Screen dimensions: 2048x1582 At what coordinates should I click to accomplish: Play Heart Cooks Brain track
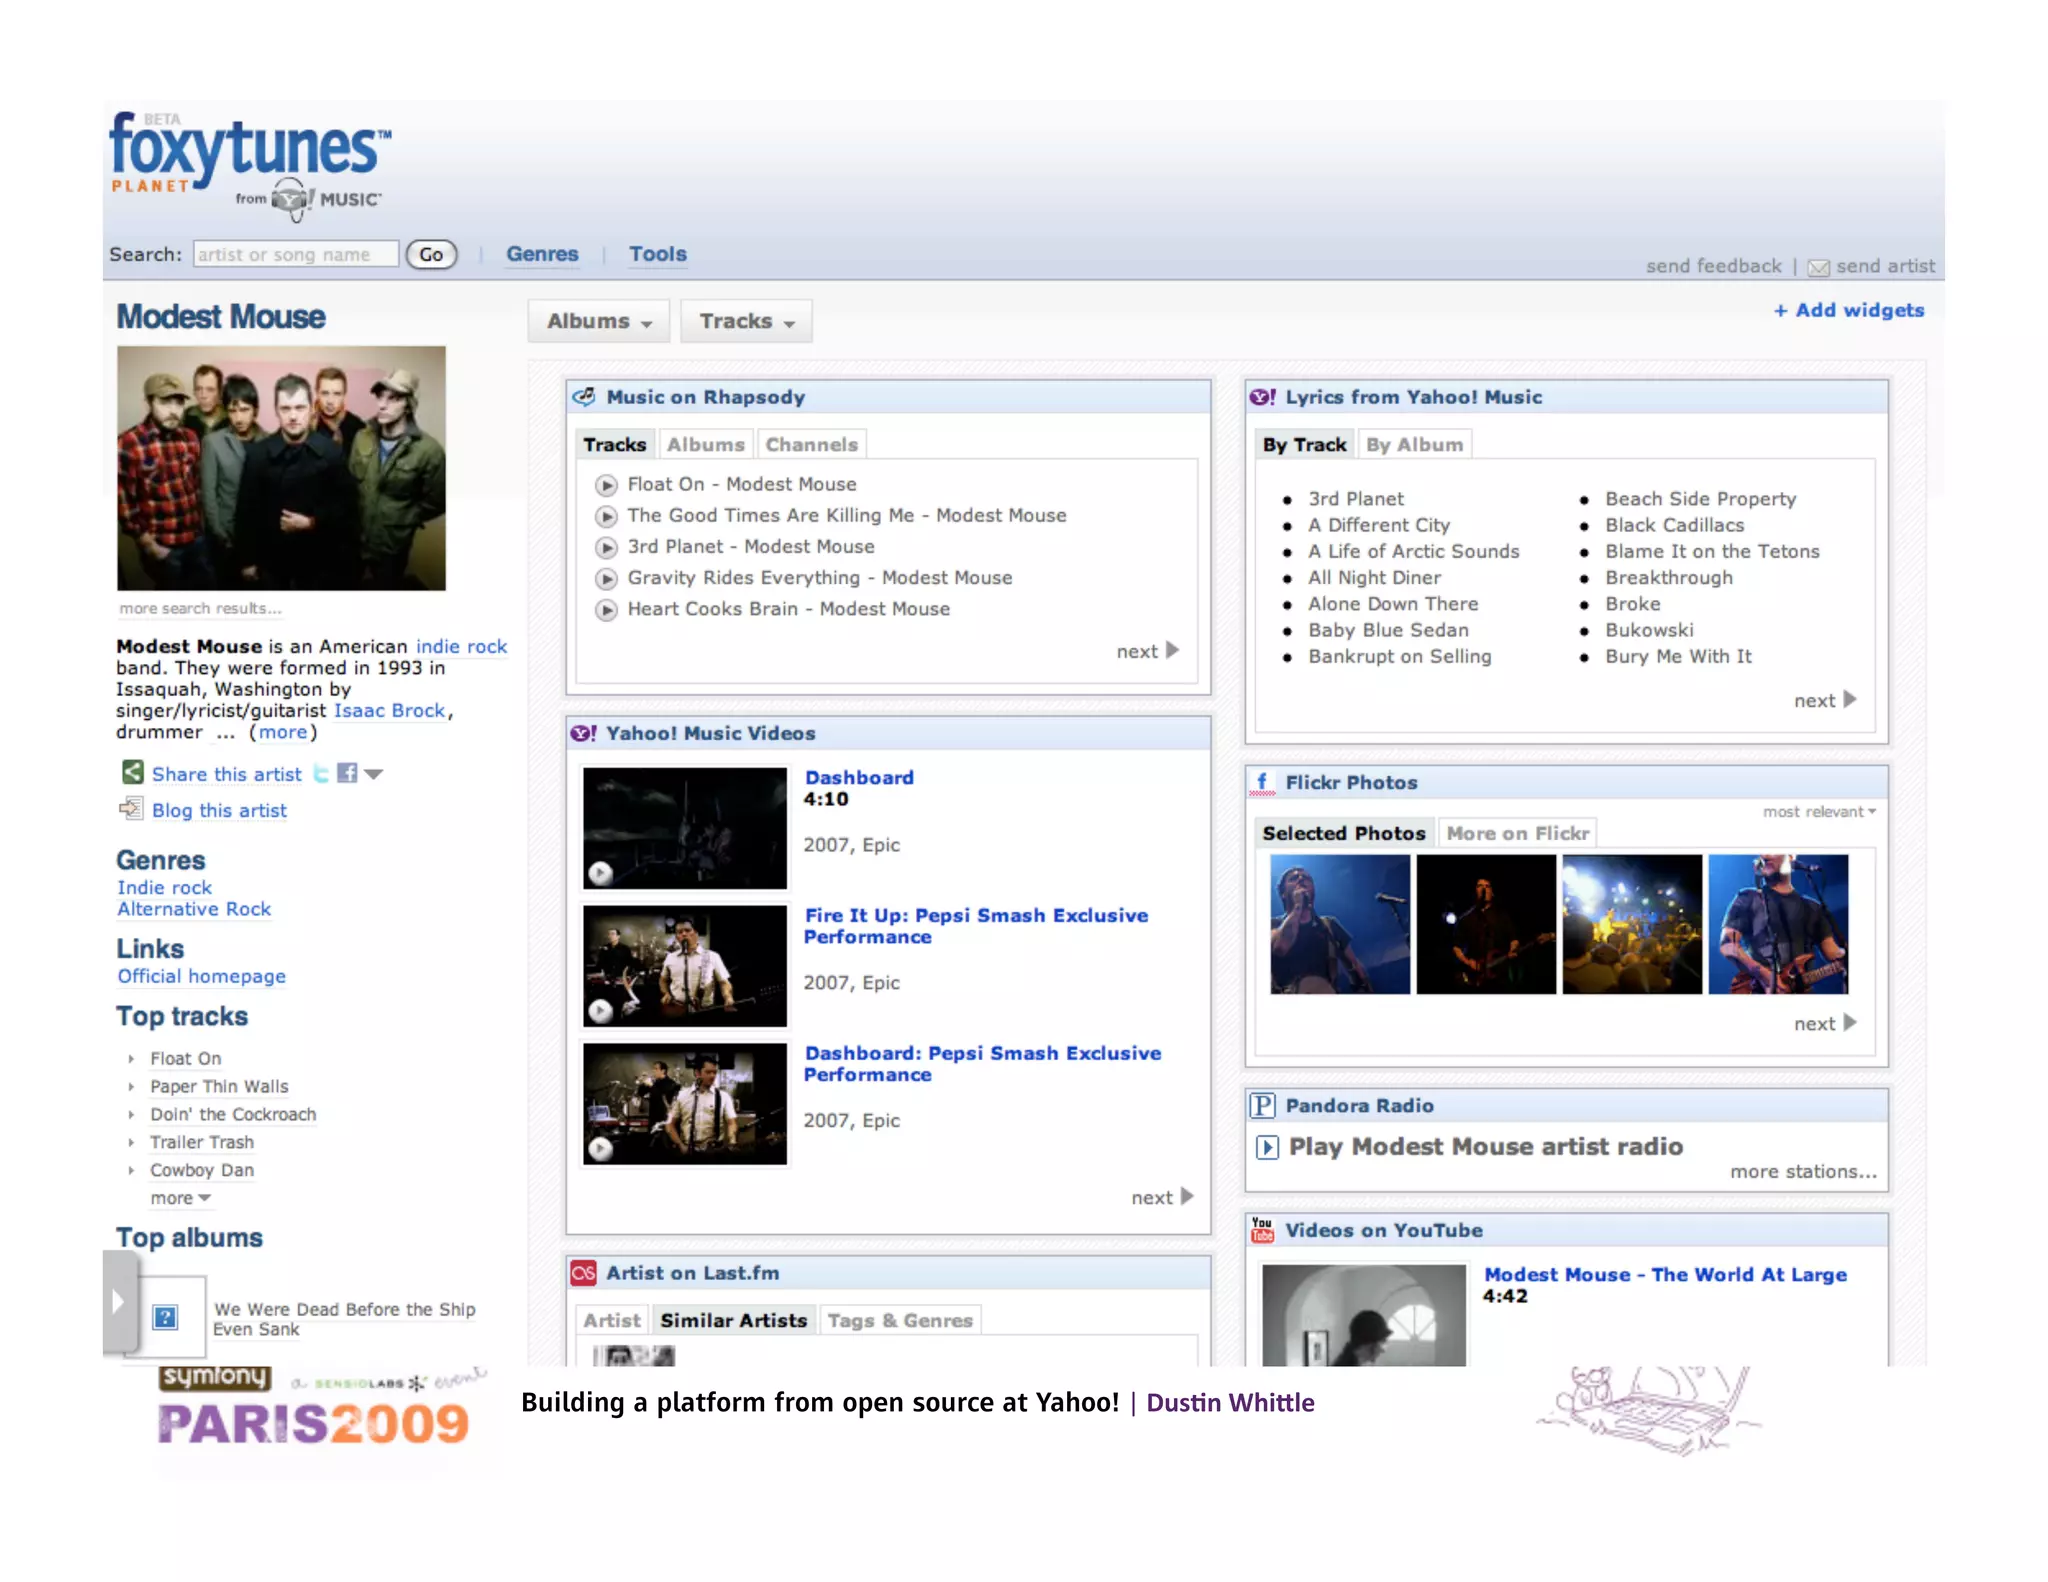[x=606, y=609]
